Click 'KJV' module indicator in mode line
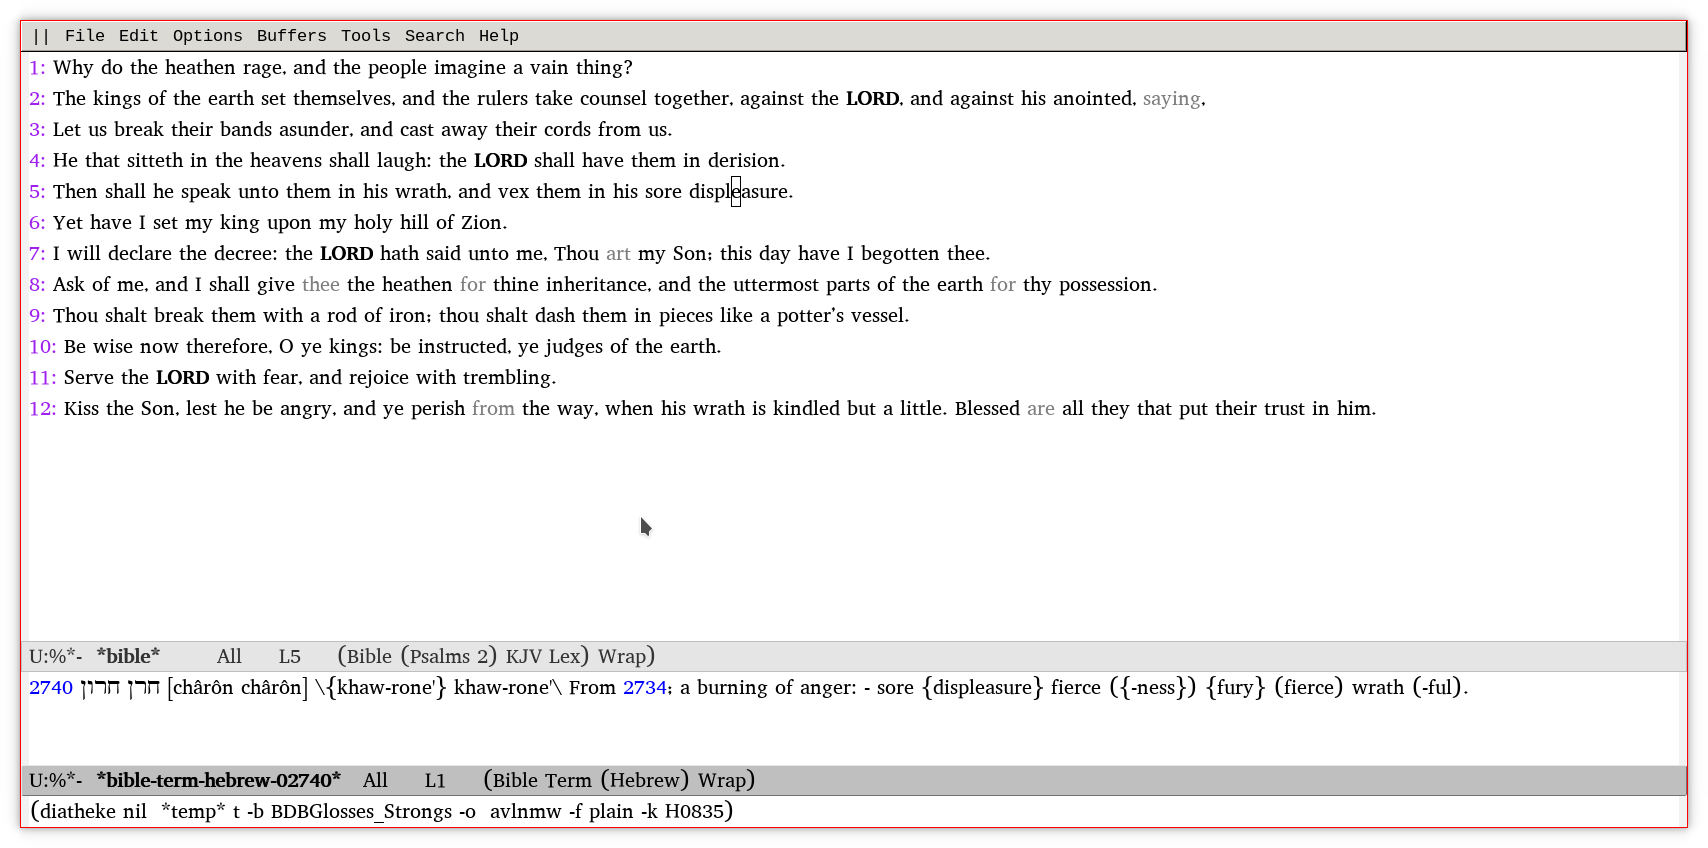Viewport: 1708px width, 848px height. 523,657
